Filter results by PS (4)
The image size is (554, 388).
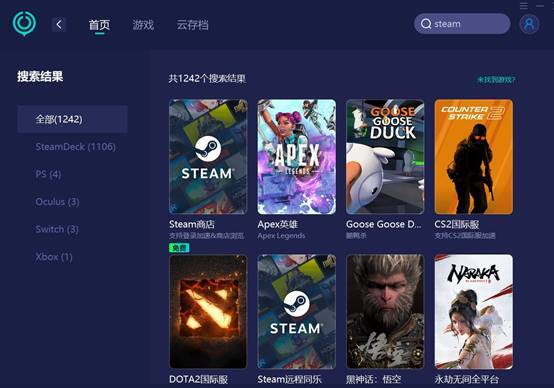click(x=48, y=174)
